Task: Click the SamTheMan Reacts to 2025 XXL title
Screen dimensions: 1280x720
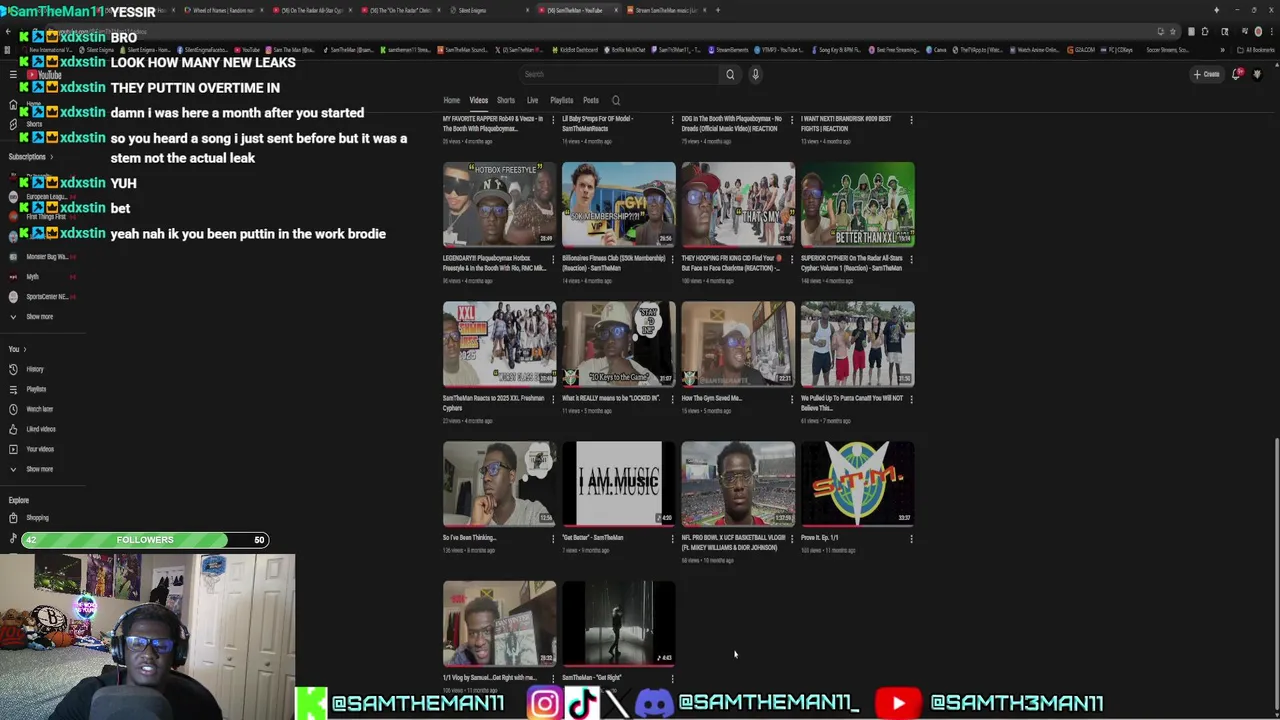Action: pos(493,403)
